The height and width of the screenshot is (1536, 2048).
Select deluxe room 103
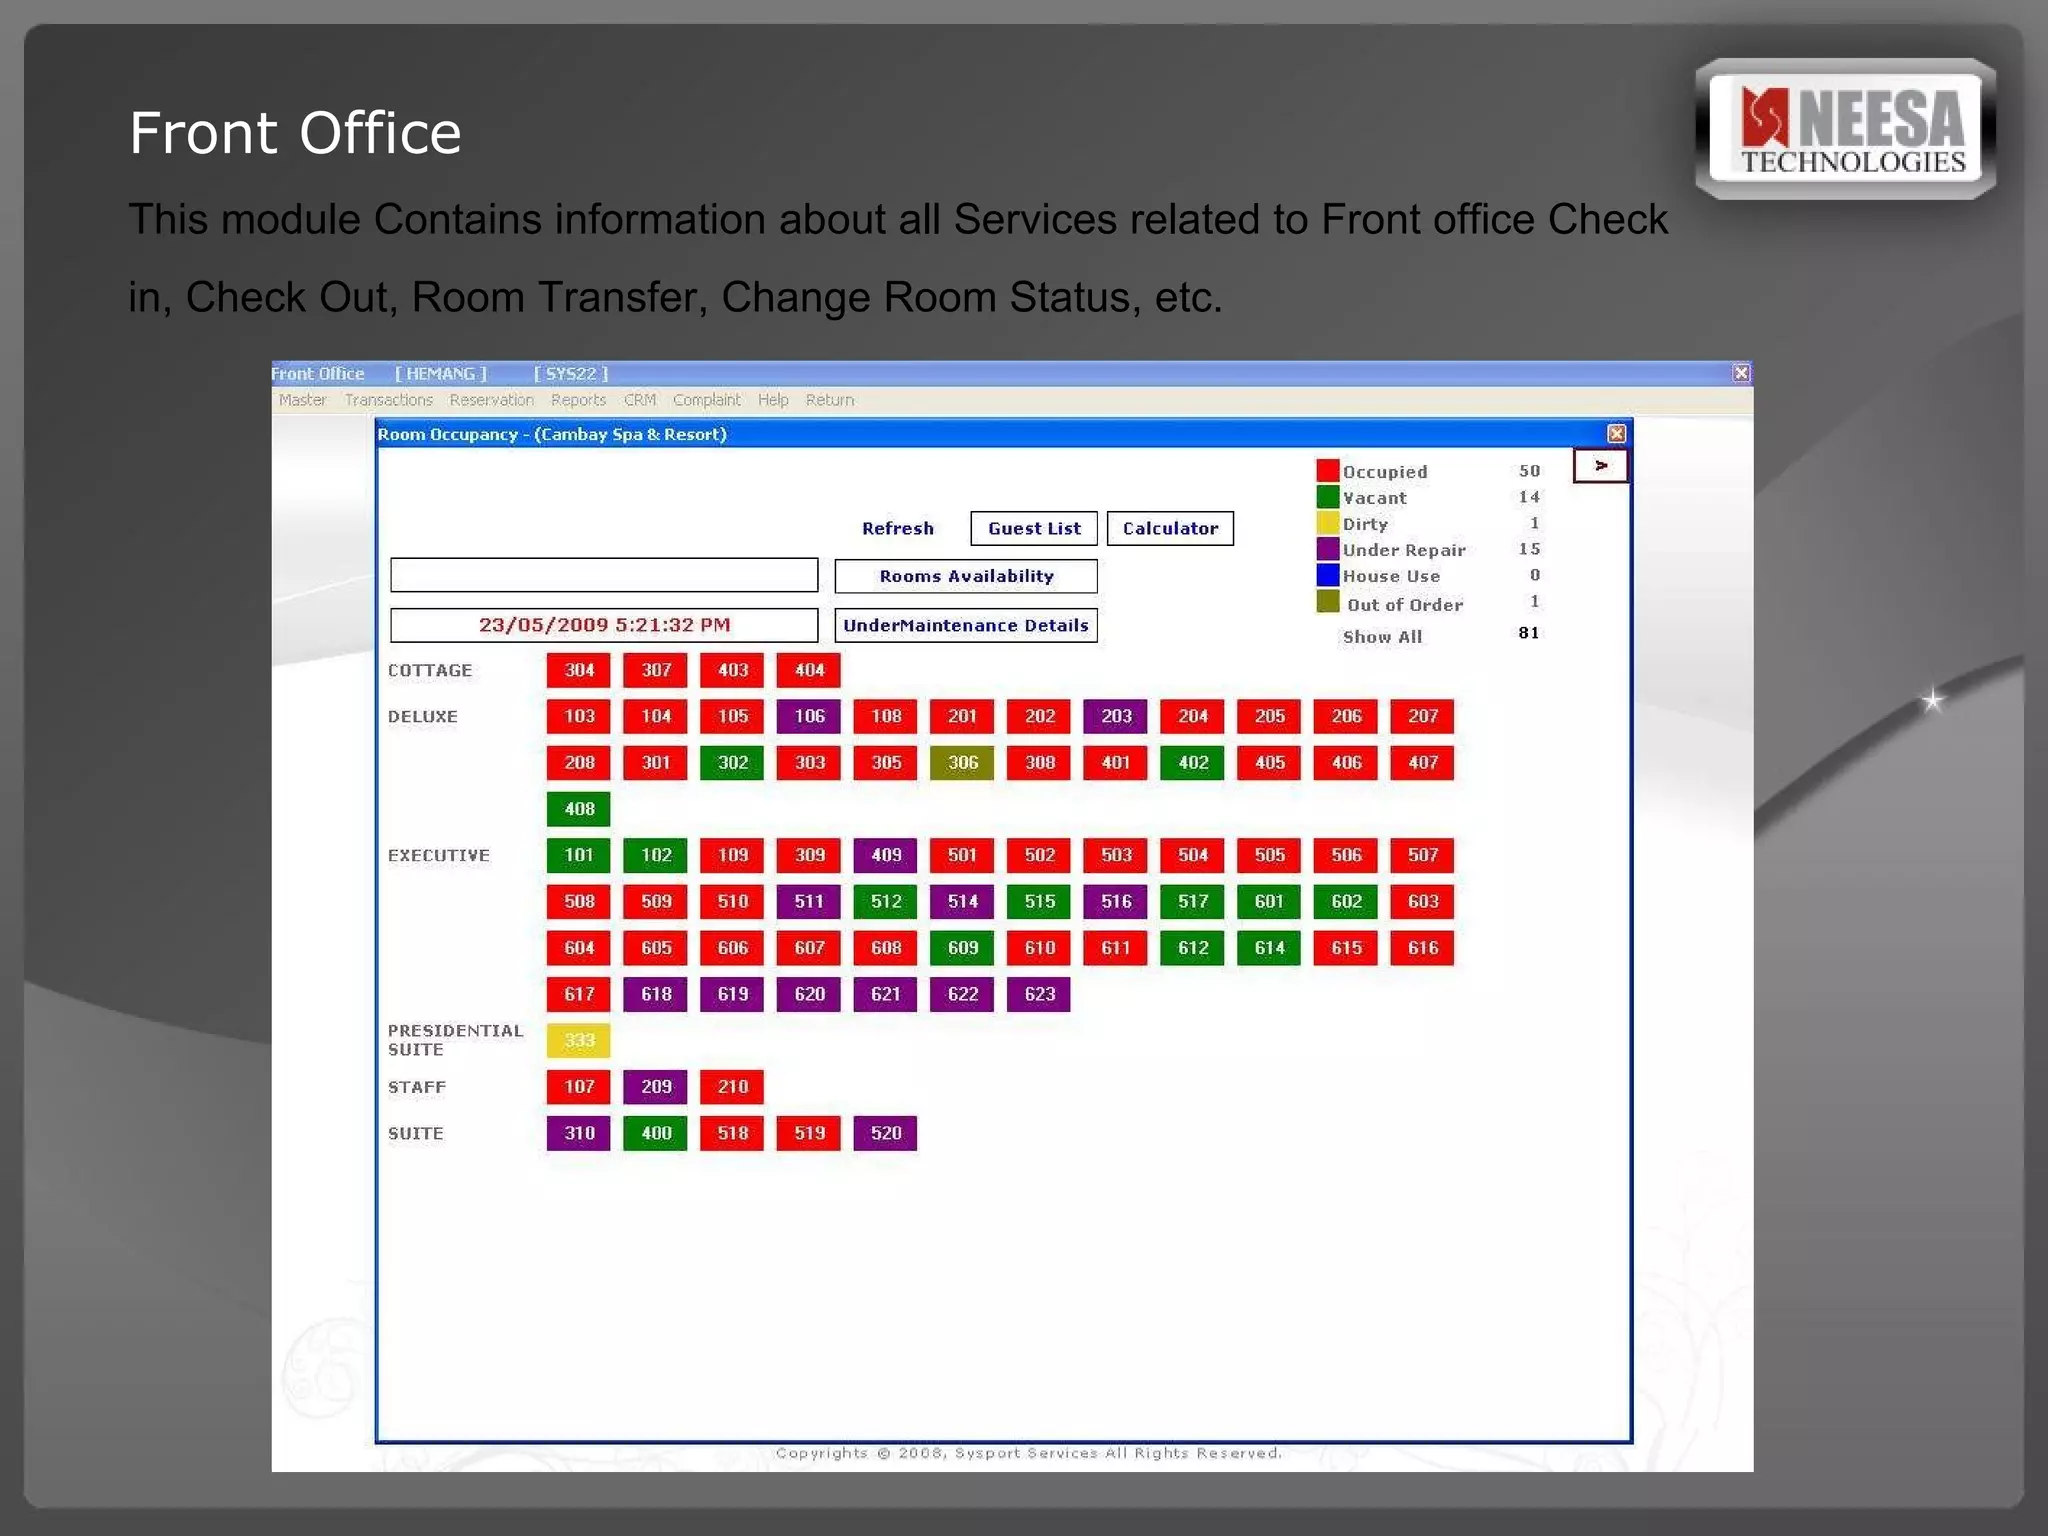click(579, 716)
